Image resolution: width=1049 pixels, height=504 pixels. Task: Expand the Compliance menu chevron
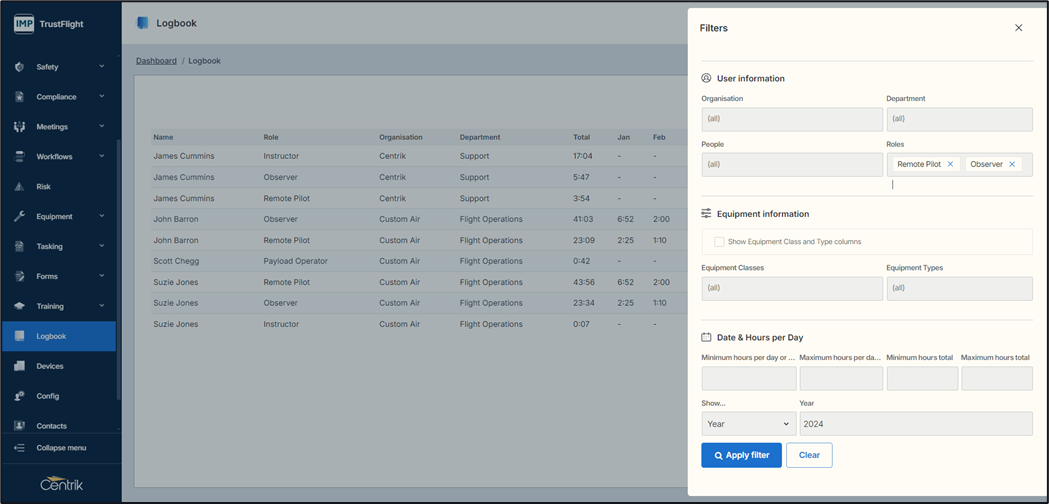[x=101, y=97]
